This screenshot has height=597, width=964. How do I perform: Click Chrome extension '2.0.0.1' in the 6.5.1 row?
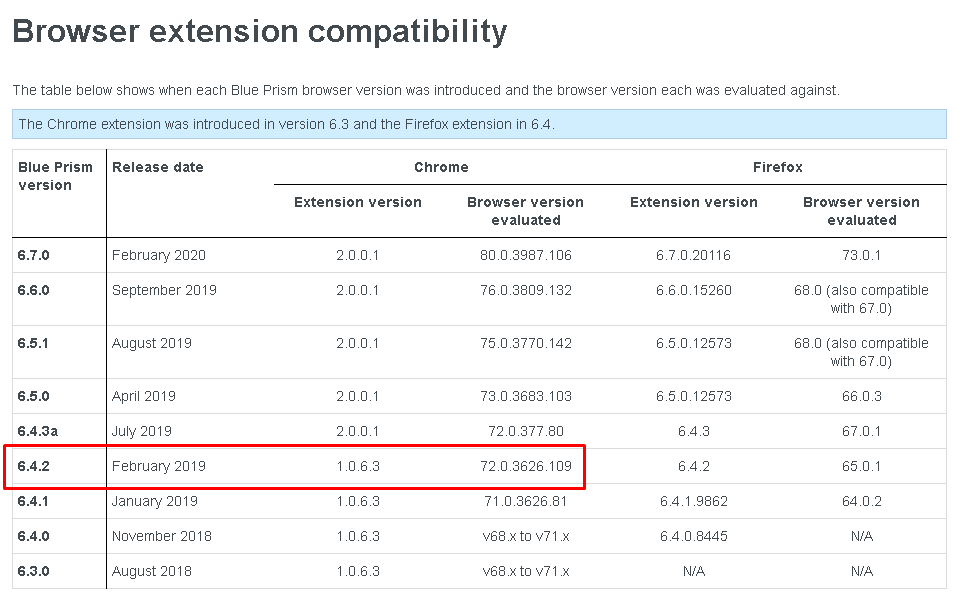358,343
